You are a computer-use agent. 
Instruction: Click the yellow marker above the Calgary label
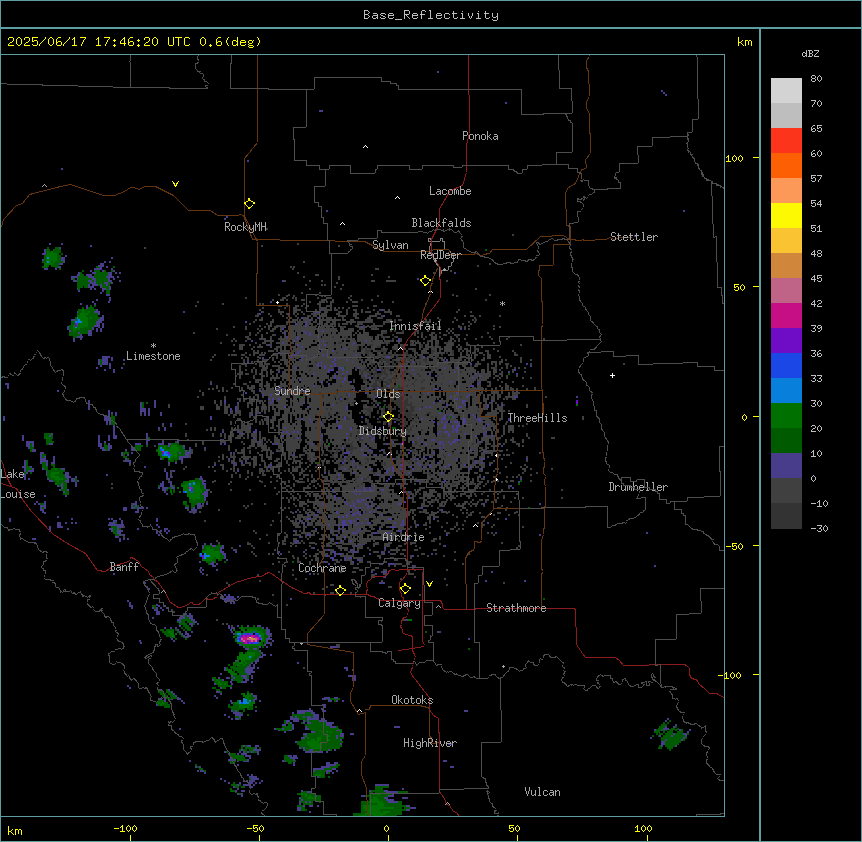(405, 589)
